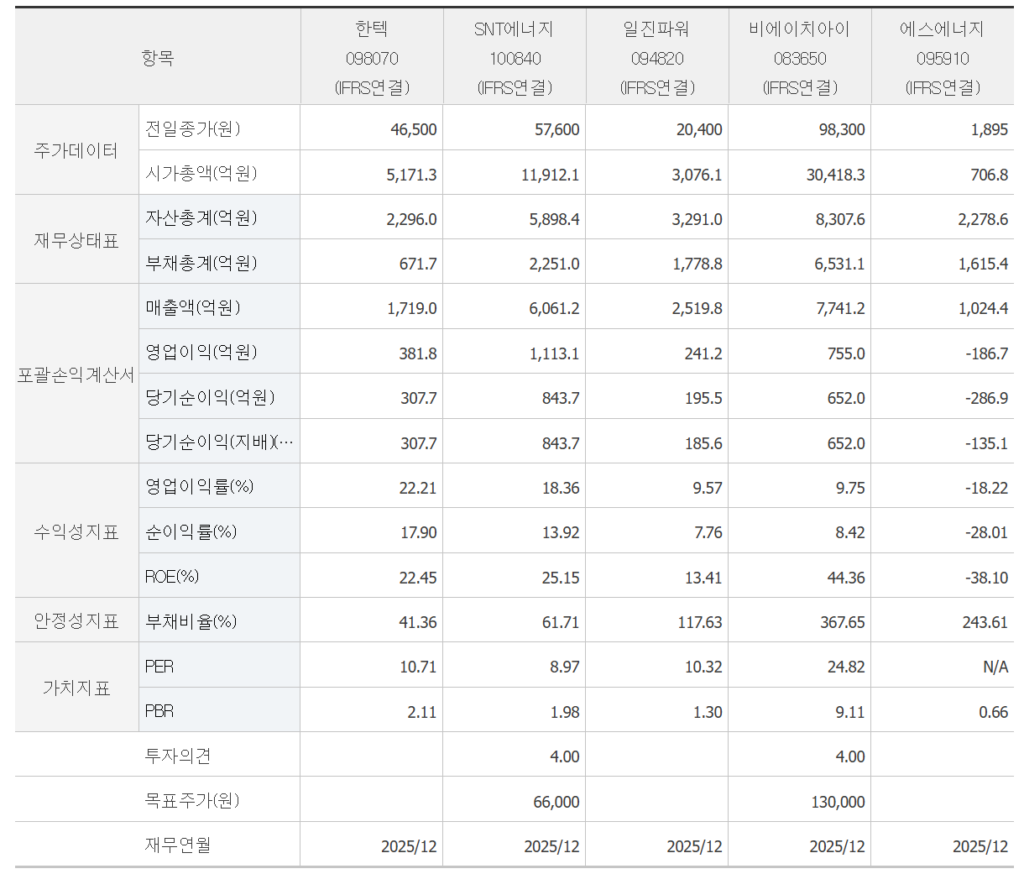Select the 재무상태표 category label

coord(76,240)
